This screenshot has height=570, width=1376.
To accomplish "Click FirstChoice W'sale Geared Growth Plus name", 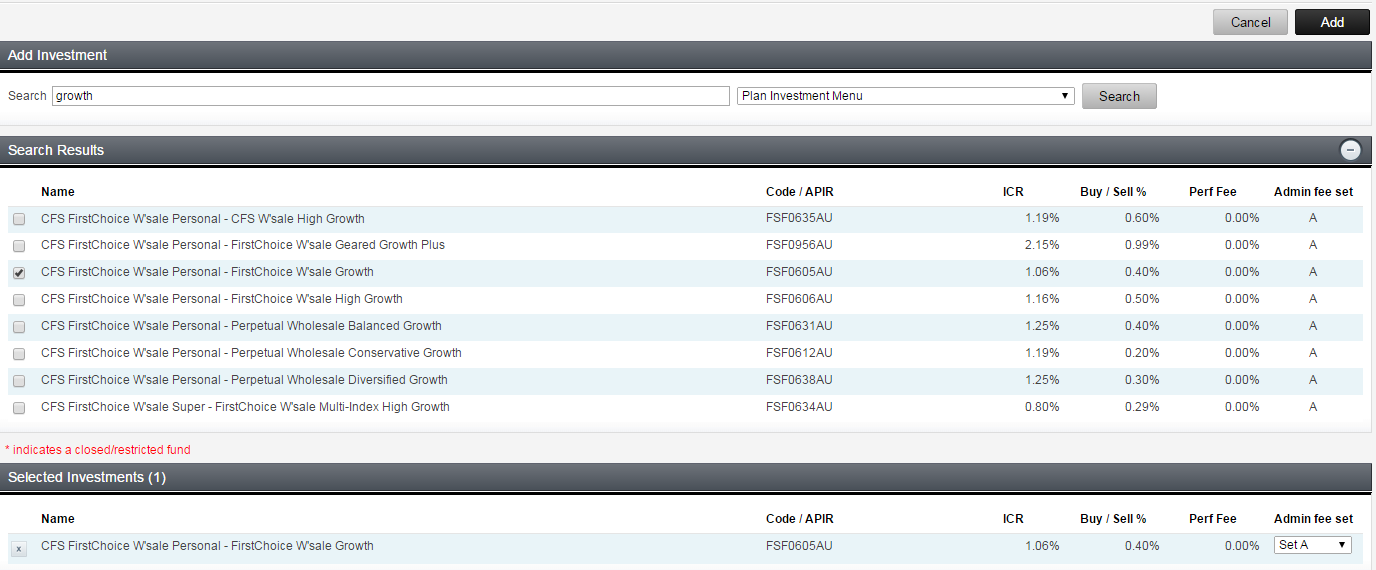I will 243,245.
